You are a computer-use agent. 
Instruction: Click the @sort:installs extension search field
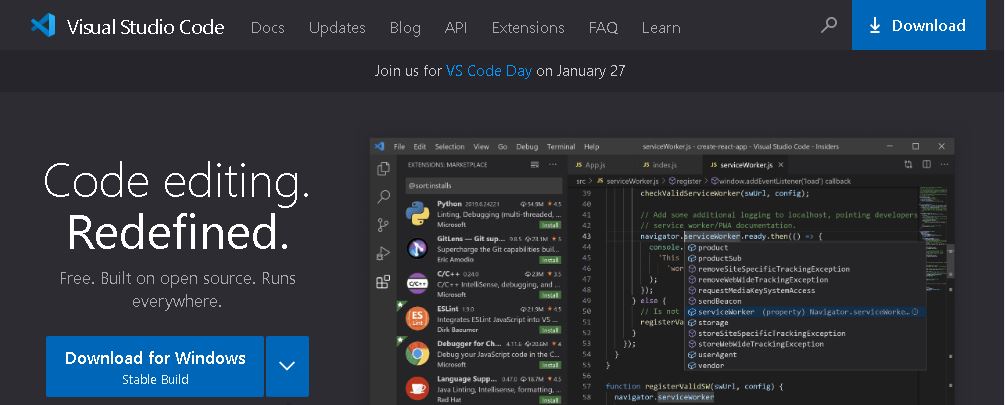pyautogui.click(x=484, y=185)
